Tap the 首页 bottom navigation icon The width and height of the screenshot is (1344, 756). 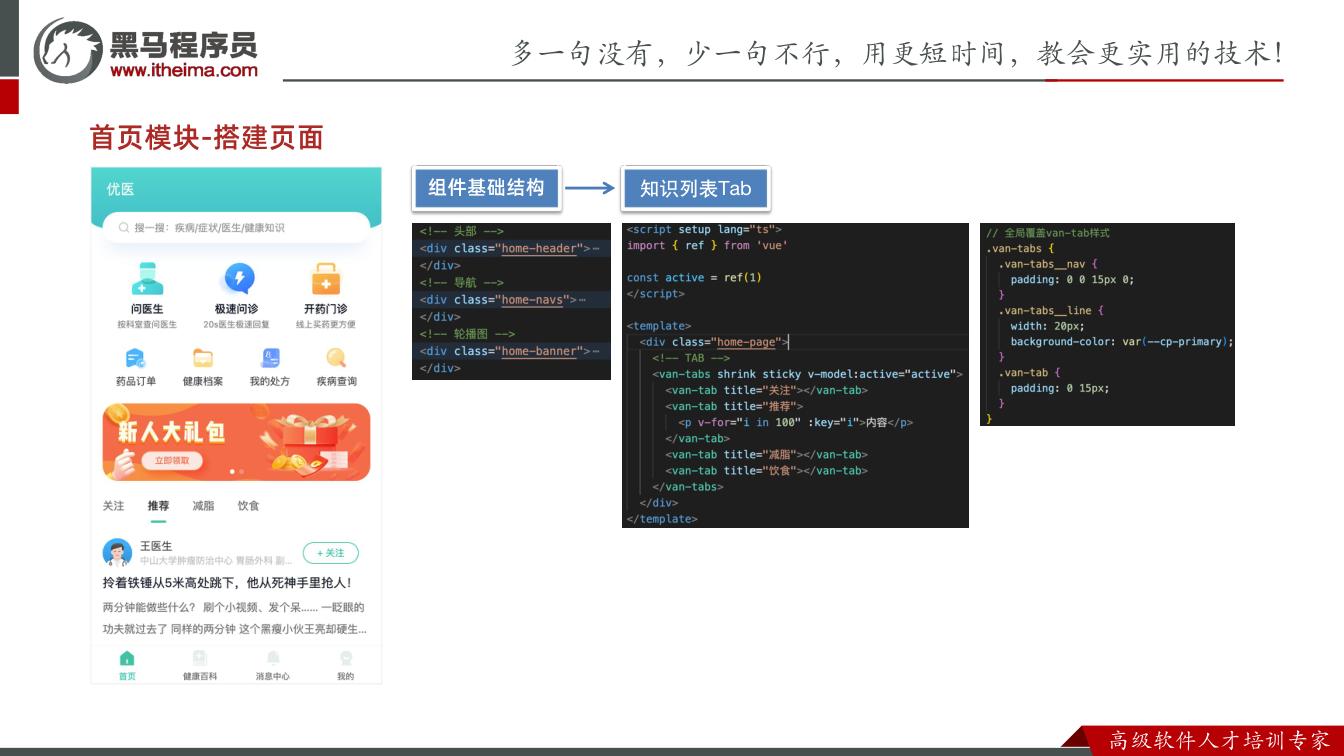click(127, 658)
